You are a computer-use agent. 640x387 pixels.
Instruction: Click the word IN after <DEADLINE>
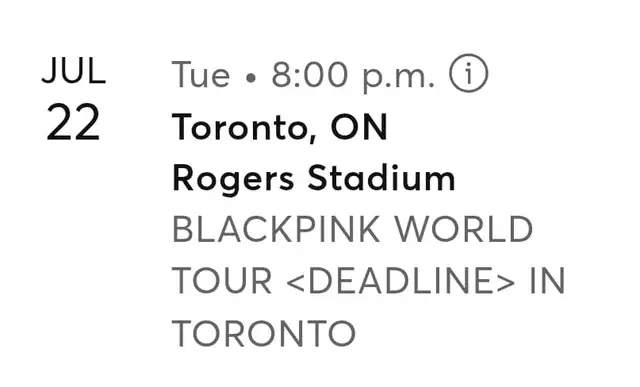(x=547, y=280)
